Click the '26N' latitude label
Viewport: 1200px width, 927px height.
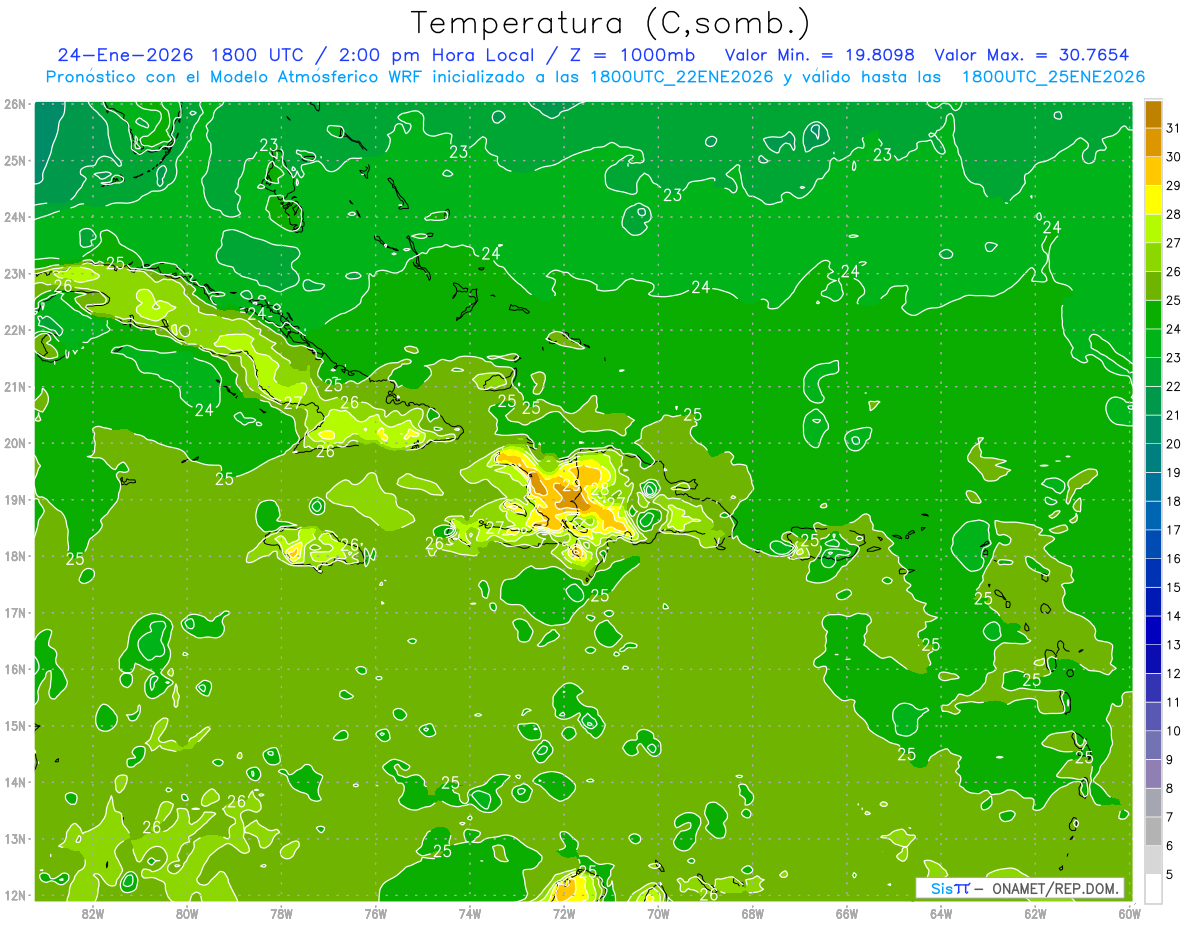(14, 104)
